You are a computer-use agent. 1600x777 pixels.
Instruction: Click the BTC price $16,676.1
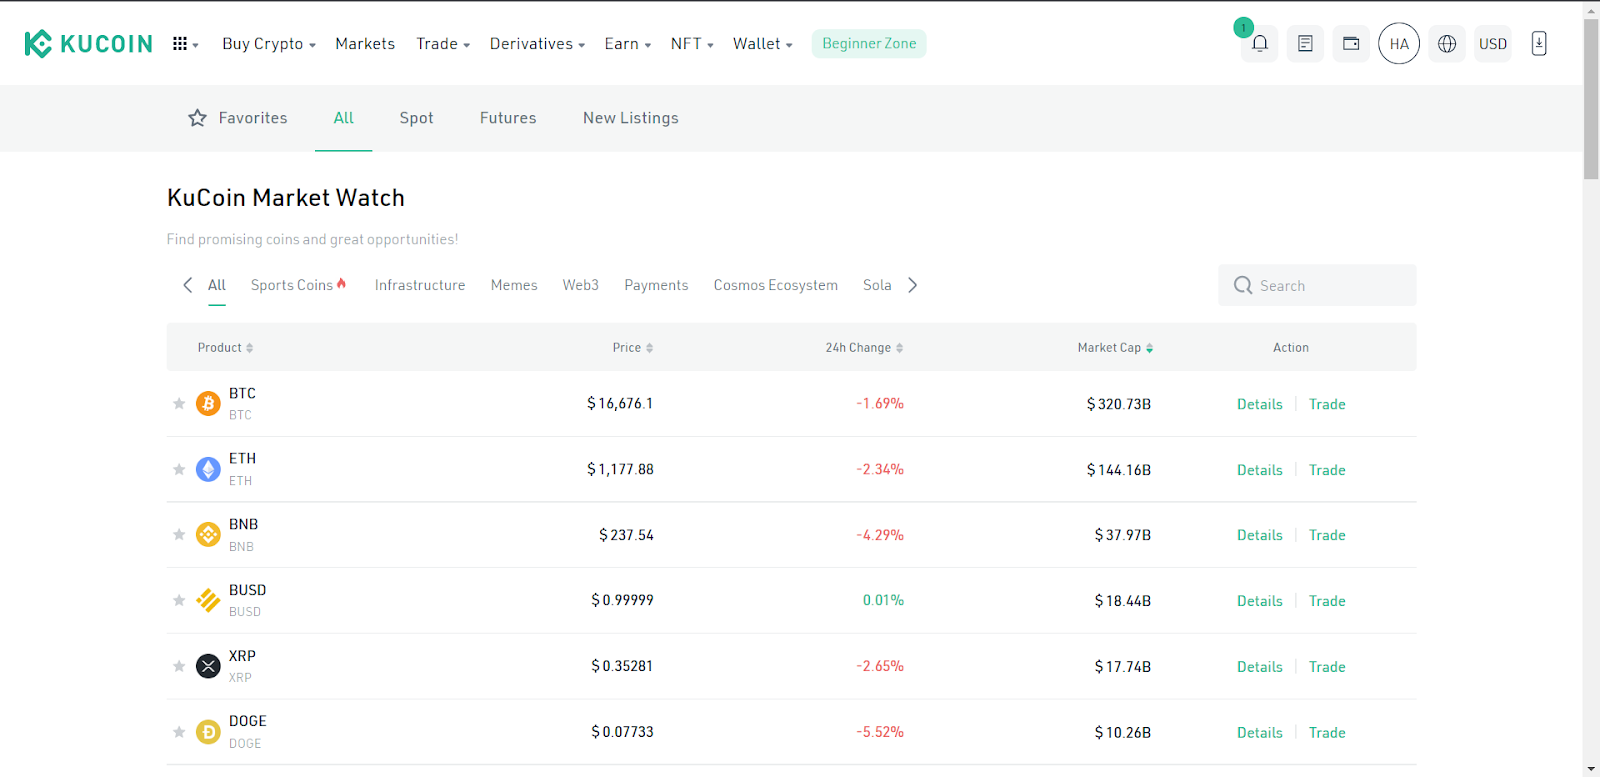pyautogui.click(x=620, y=404)
